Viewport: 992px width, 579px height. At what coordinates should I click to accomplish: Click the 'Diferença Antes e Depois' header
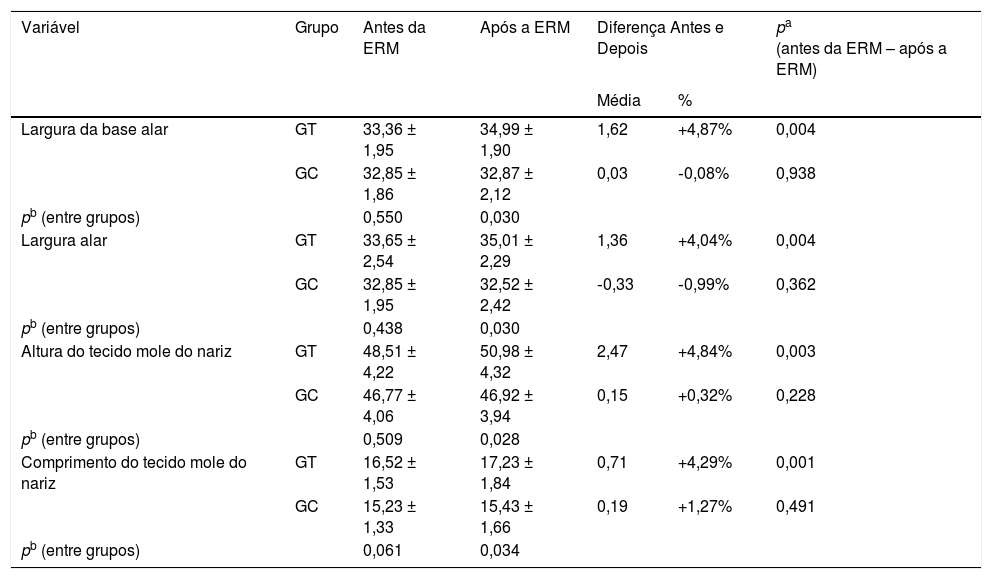click(x=659, y=37)
